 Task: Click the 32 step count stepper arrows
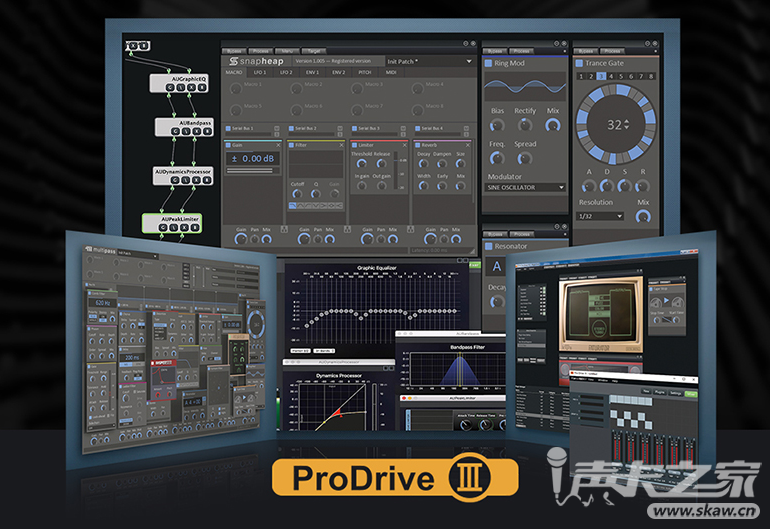click(627, 125)
